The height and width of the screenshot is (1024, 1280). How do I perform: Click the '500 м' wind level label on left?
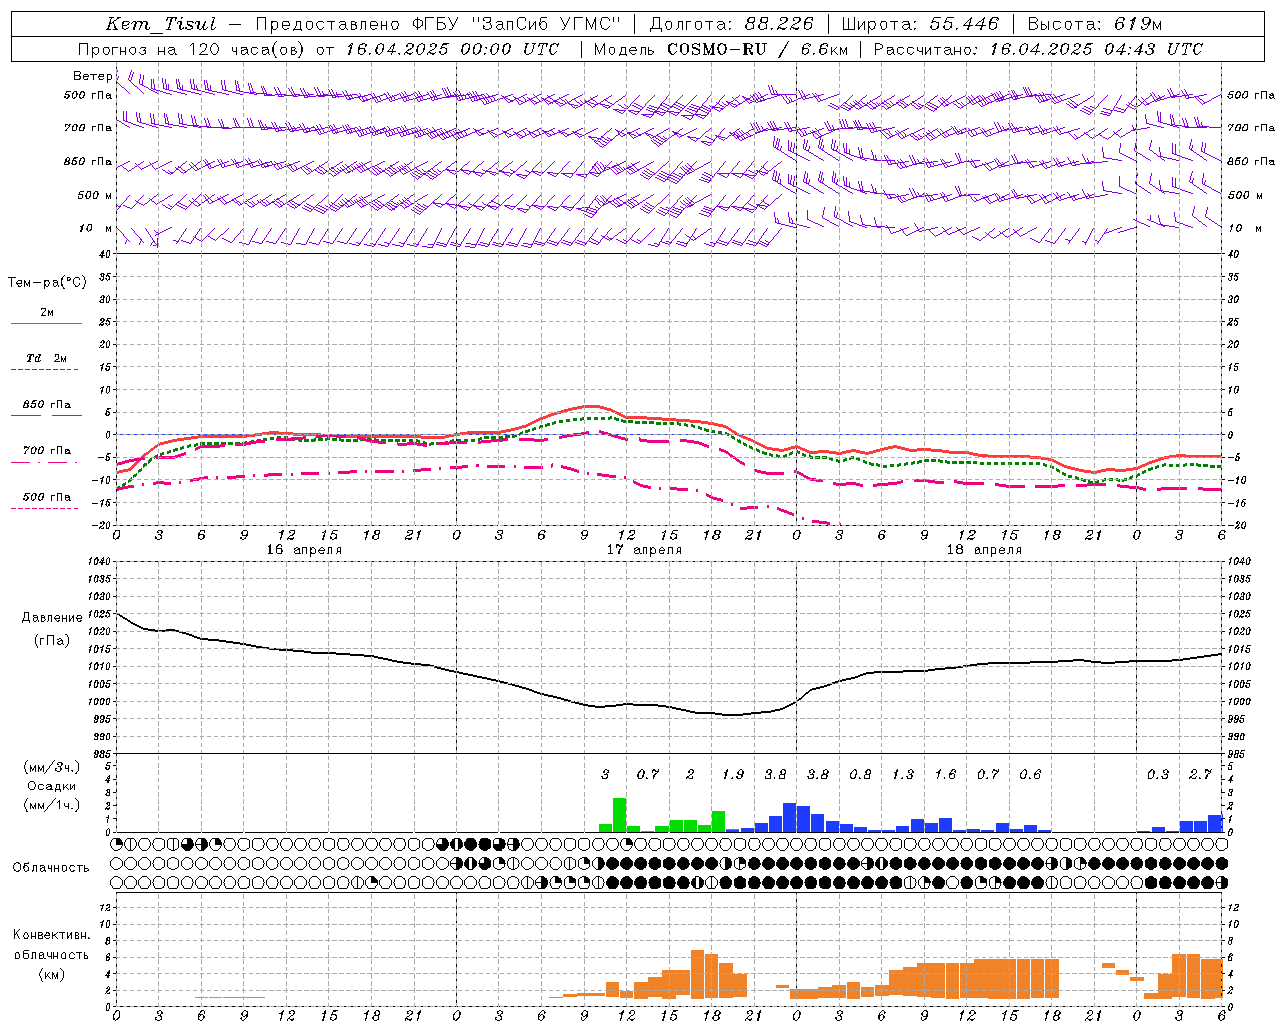[95, 195]
